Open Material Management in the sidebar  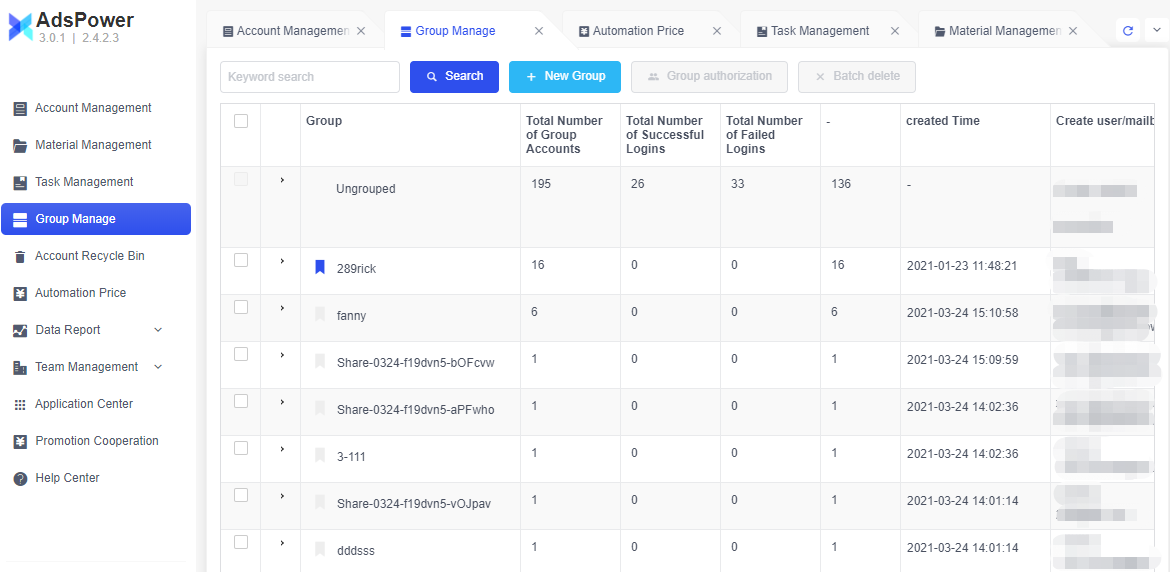[93, 145]
